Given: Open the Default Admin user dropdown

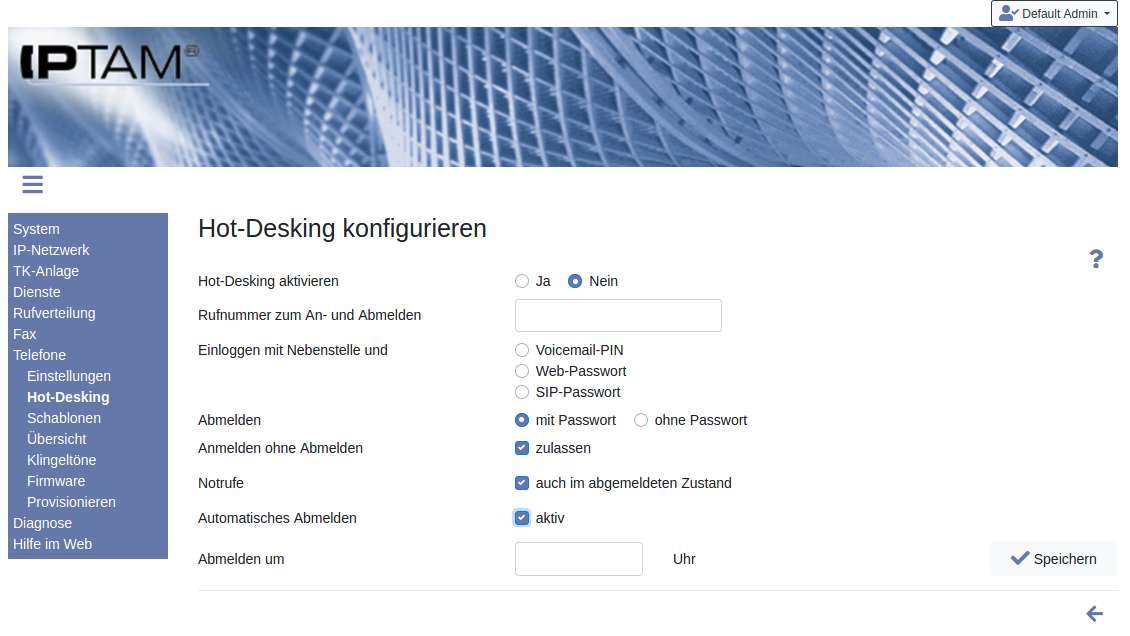Looking at the screenshot, I should click(x=1054, y=14).
